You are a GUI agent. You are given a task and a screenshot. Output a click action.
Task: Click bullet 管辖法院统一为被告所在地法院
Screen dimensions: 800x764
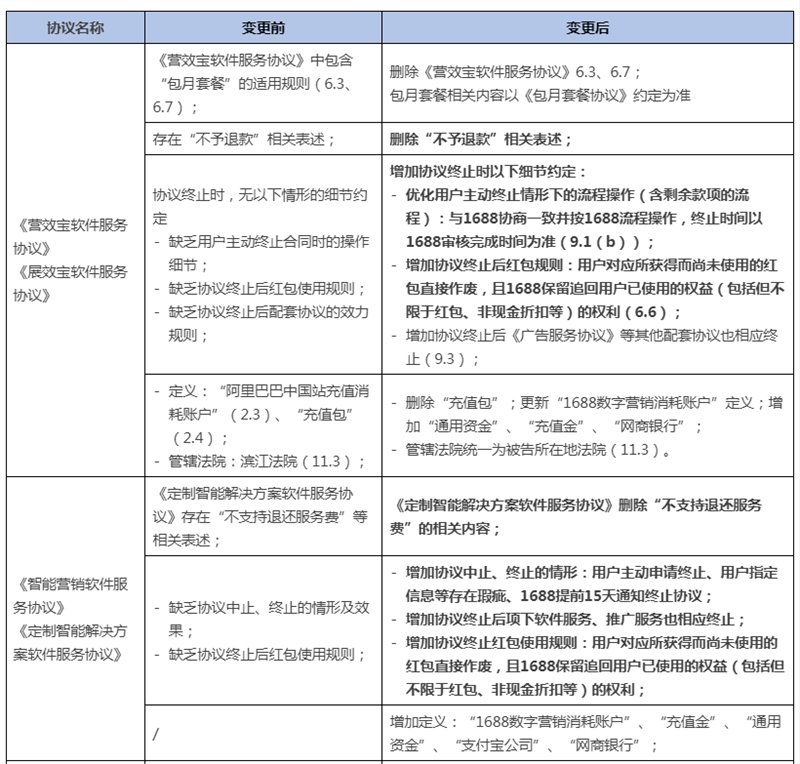[x=531, y=450]
